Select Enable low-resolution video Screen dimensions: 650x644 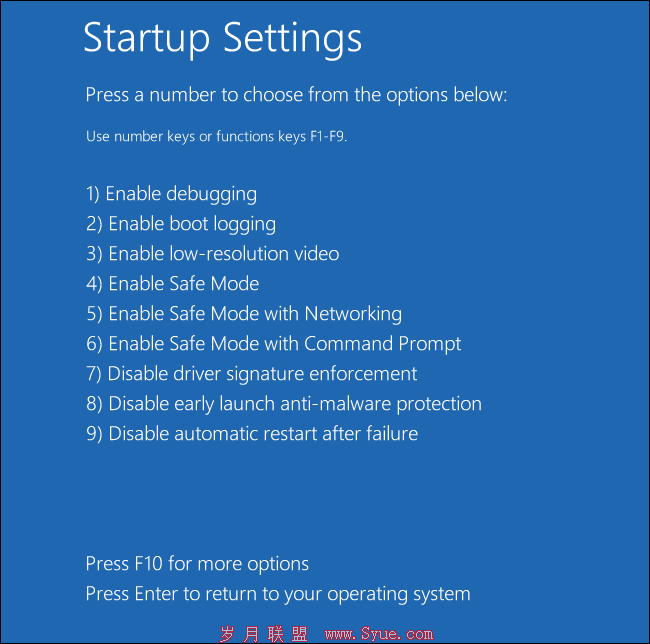tap(213, 254)
